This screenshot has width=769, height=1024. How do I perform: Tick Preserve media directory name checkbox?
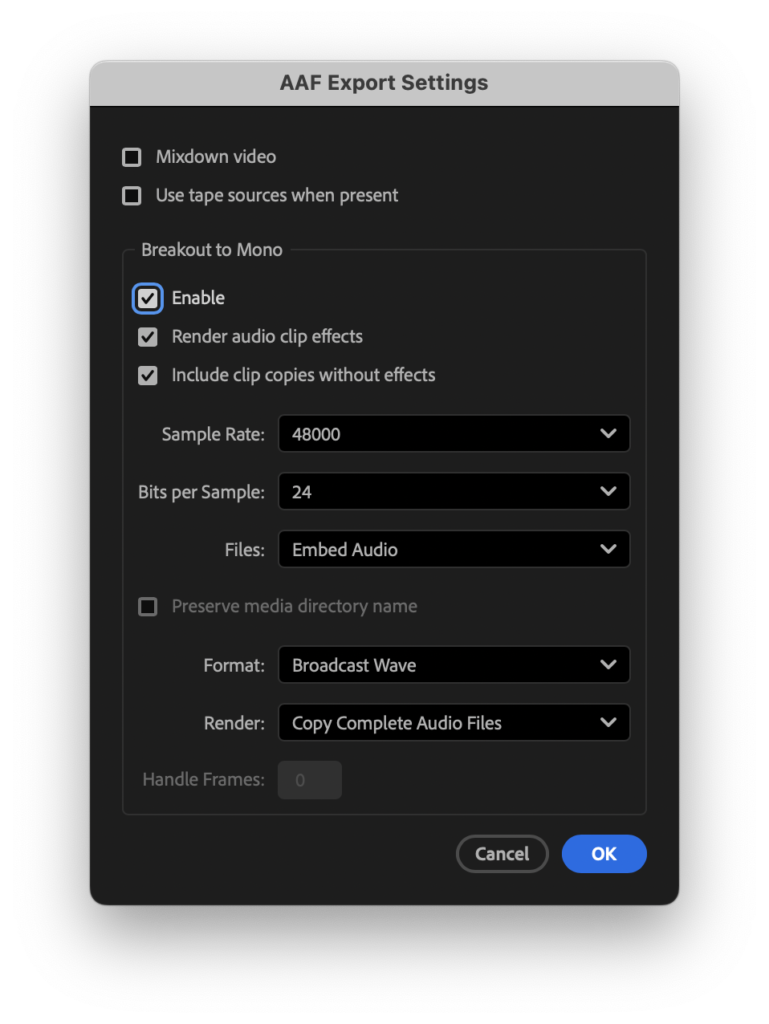[148, 607]
